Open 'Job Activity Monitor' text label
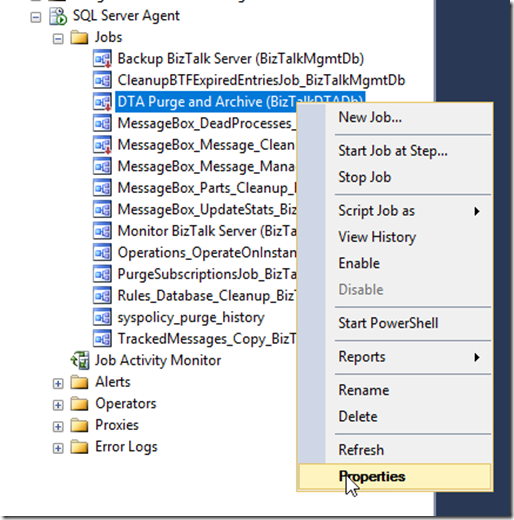Image resolution: width=514 pixels, height=520 pixels. click(x=158, y=361)
